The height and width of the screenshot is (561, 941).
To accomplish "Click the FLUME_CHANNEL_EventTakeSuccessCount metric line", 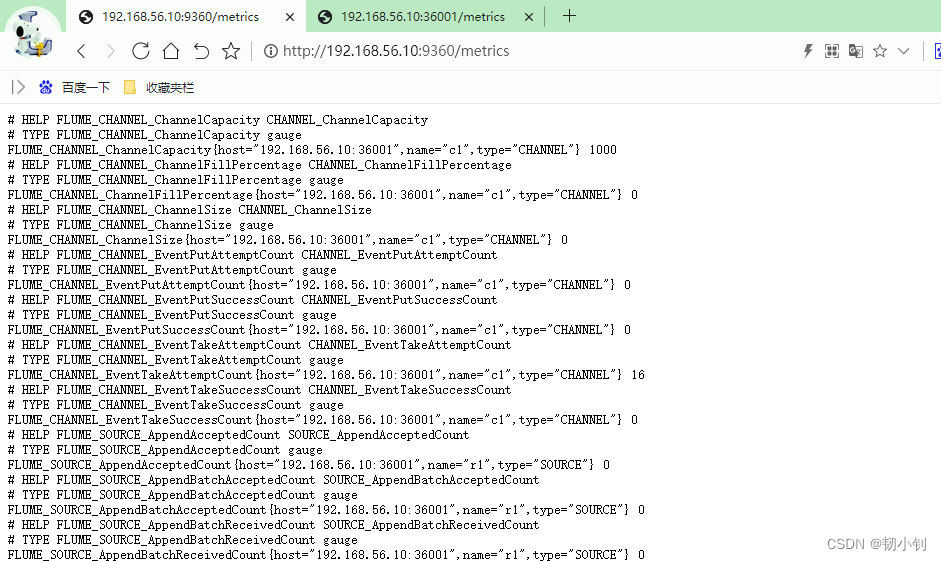I will pos(322,420).
